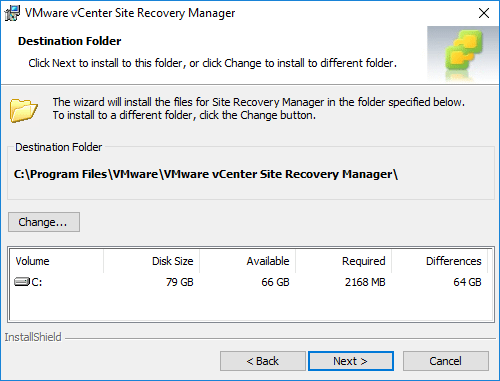The width and height of the screenshot is (500, 381).
Task: Click the installer icon in title bar
Action: [12, 13]
